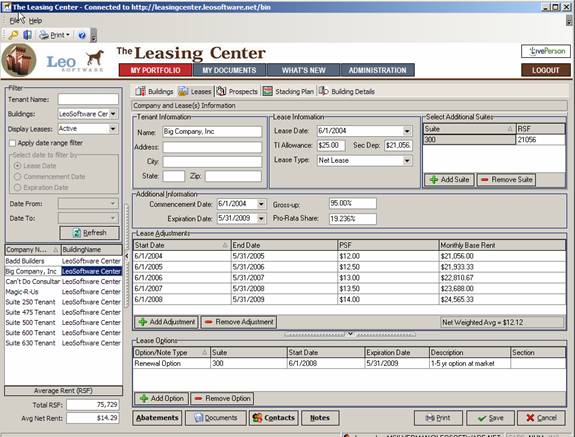Expand the Buildings filter dropdown

[113, 114]
